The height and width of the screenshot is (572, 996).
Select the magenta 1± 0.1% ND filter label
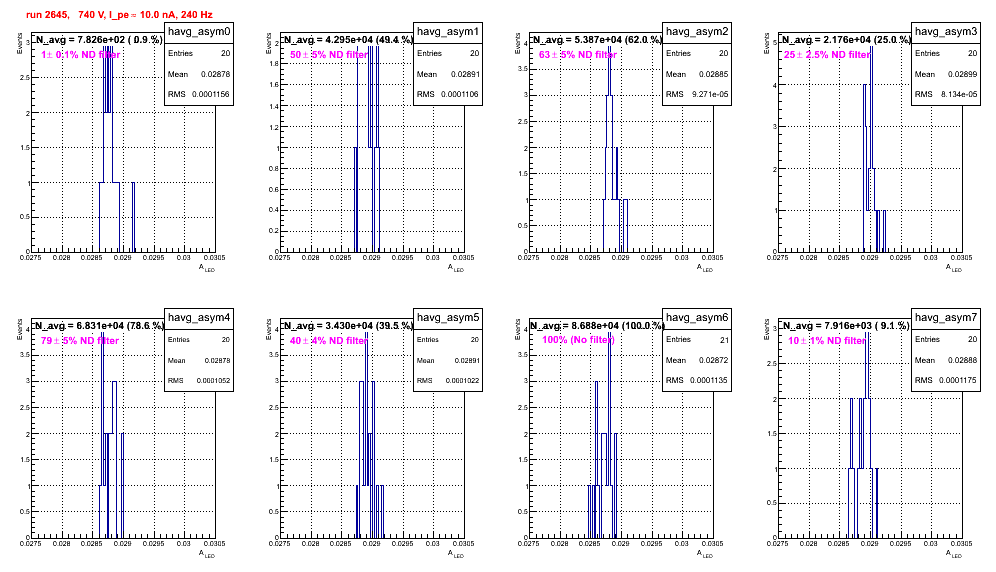coord(81,55)
